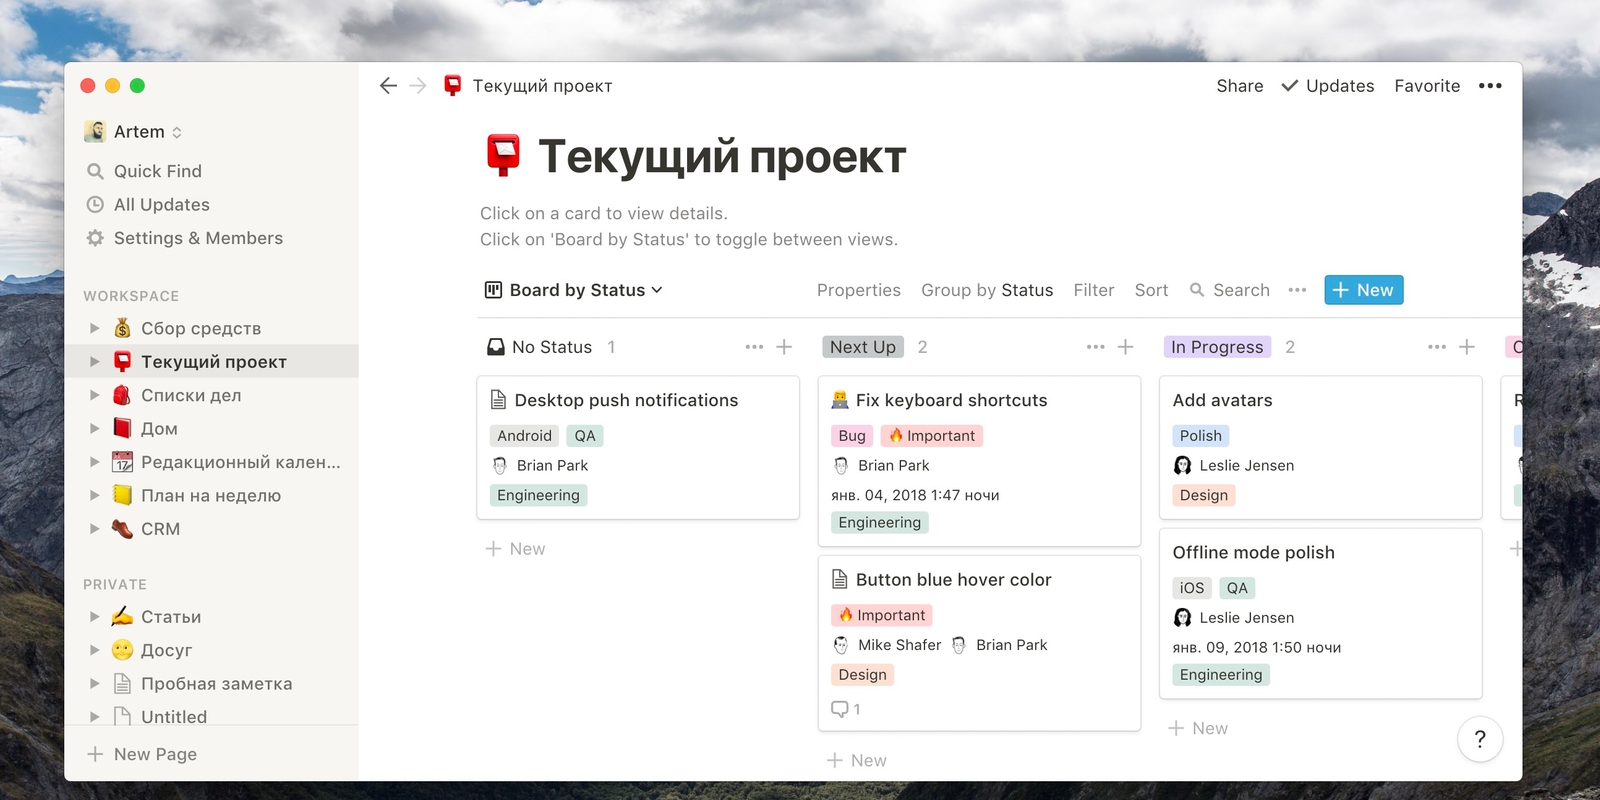Open the Sort menu
Screen dimensions: 1600x800
[1151, 290]
